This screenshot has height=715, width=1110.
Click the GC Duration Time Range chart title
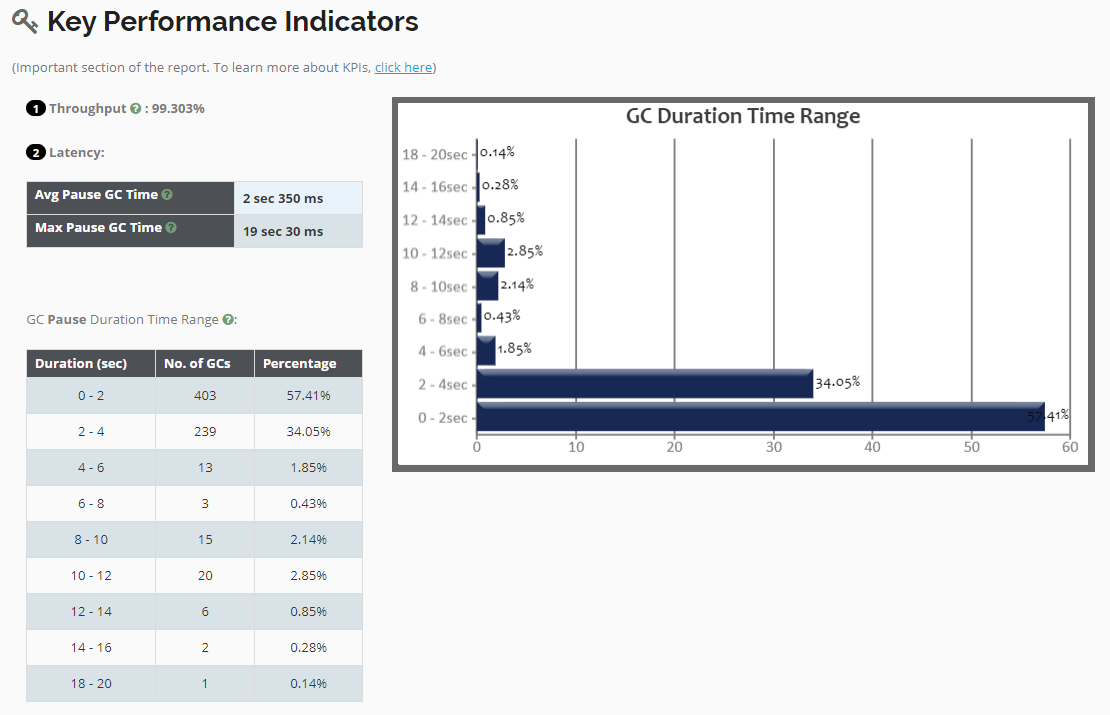pyautogui.click(x=742, y=116)
